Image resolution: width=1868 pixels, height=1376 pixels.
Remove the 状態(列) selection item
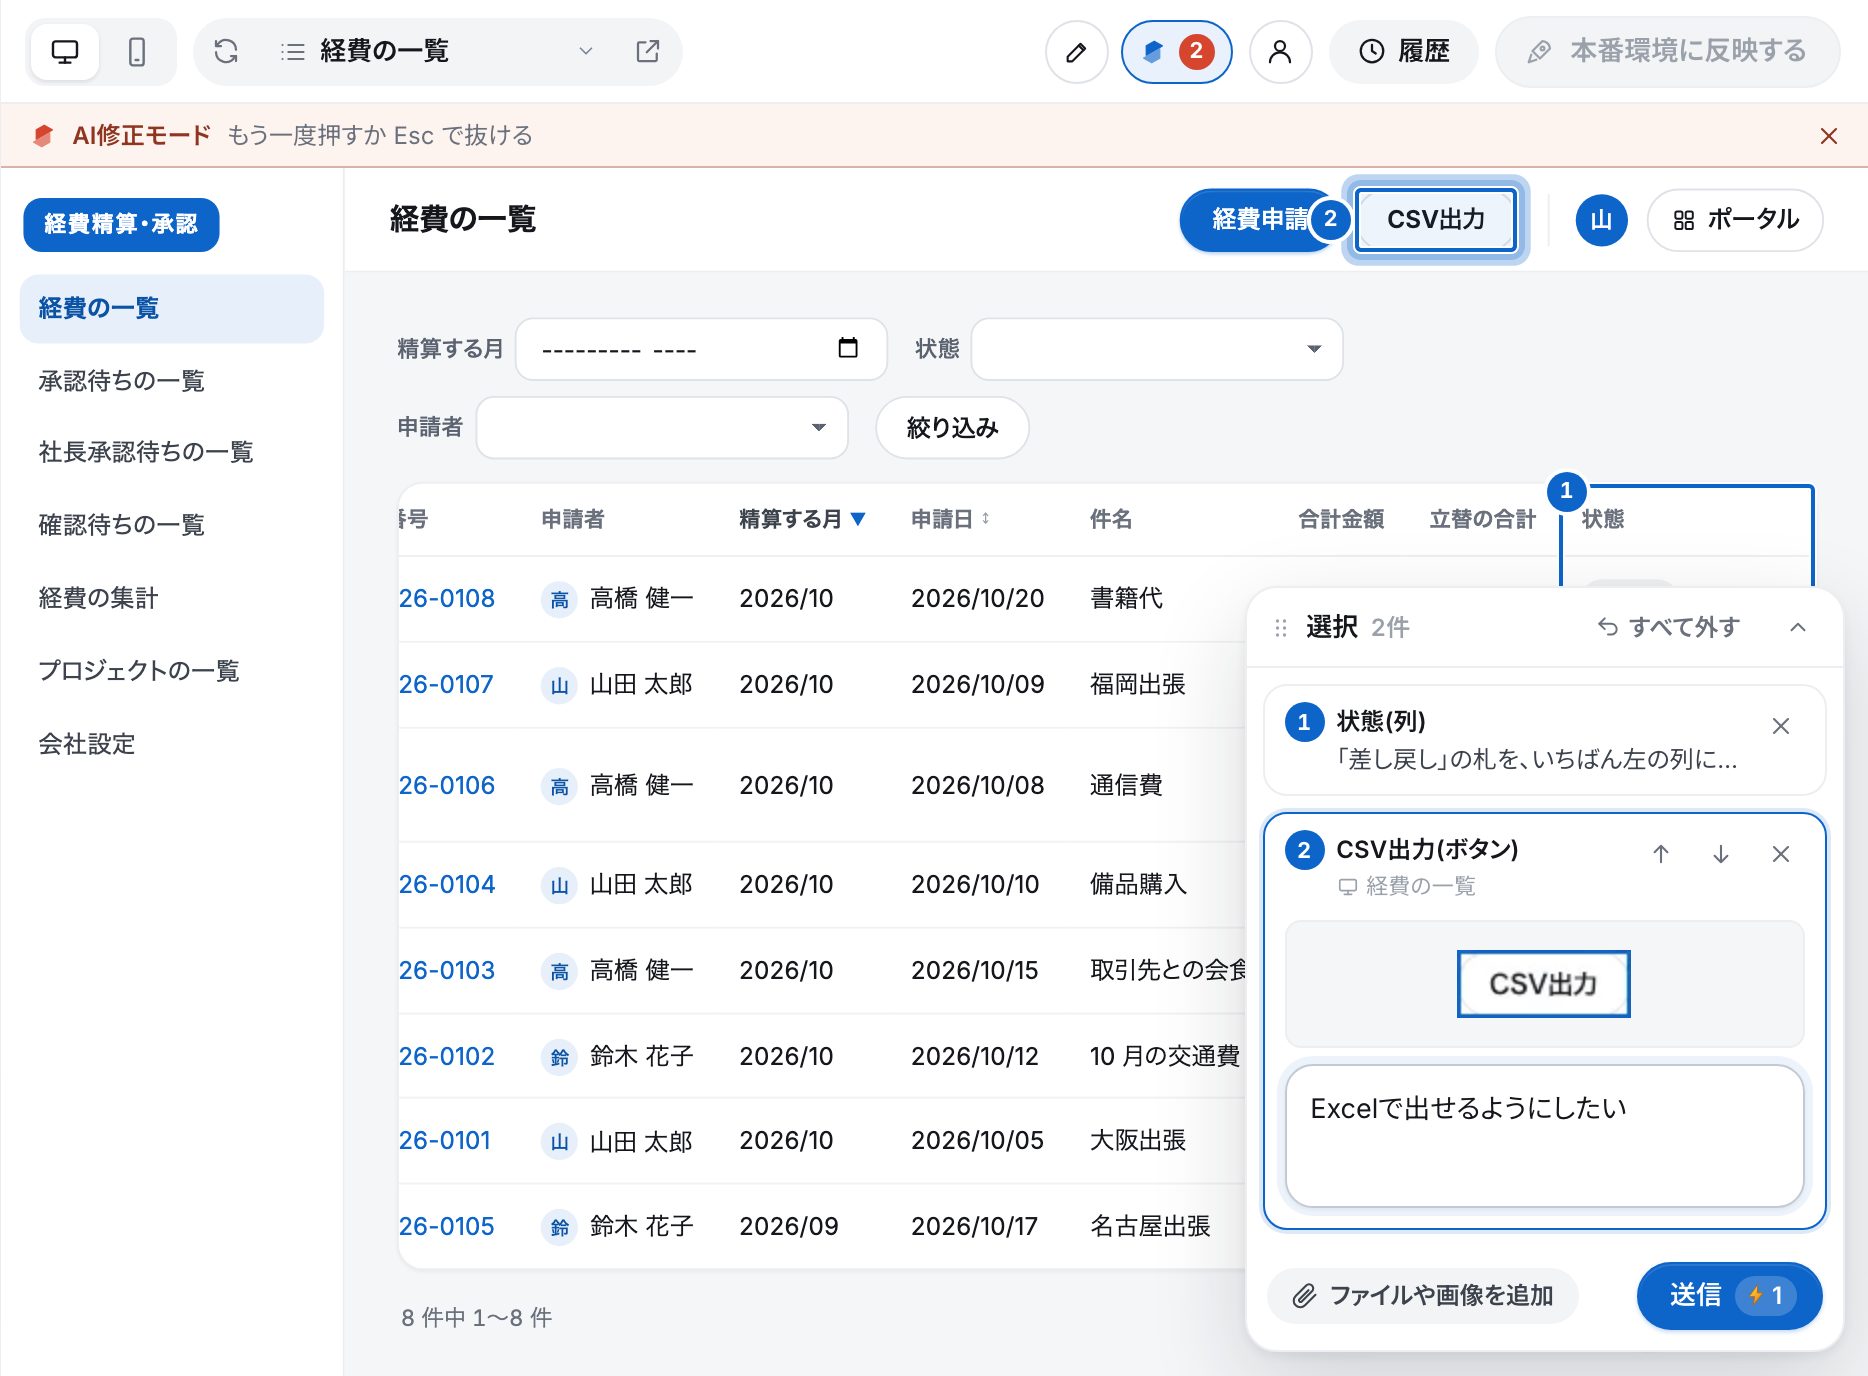[x=1781, y=726]
